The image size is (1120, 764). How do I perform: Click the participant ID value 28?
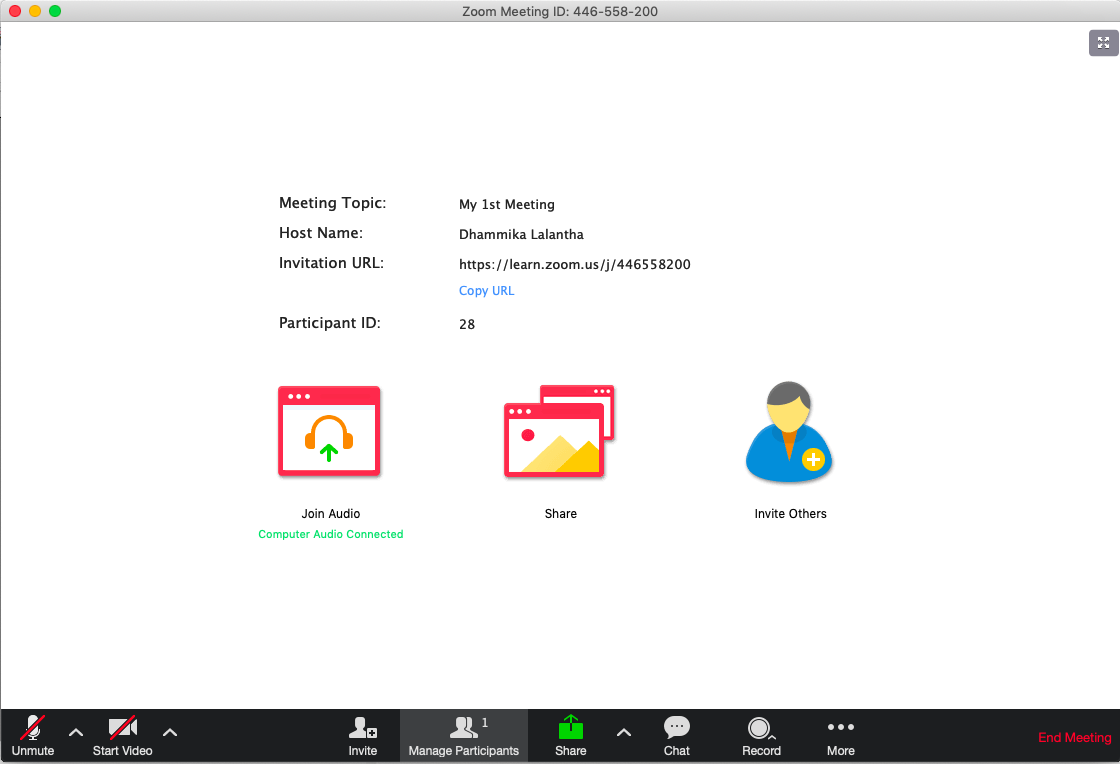point(467,324)
